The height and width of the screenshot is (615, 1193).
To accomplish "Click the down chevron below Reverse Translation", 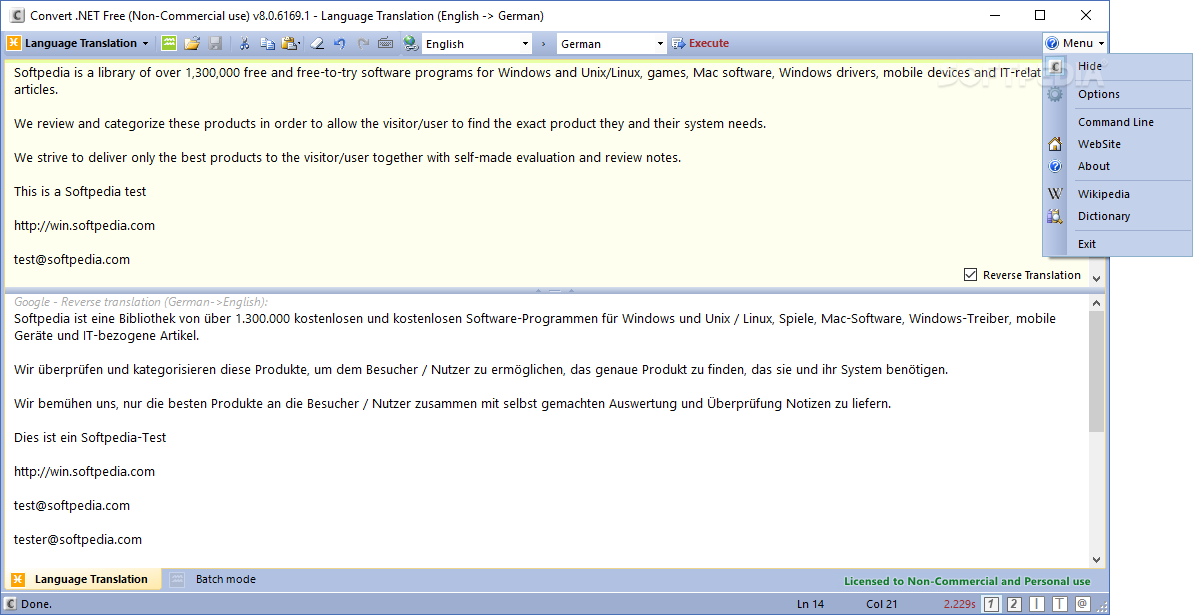I will coord(1096,279).
